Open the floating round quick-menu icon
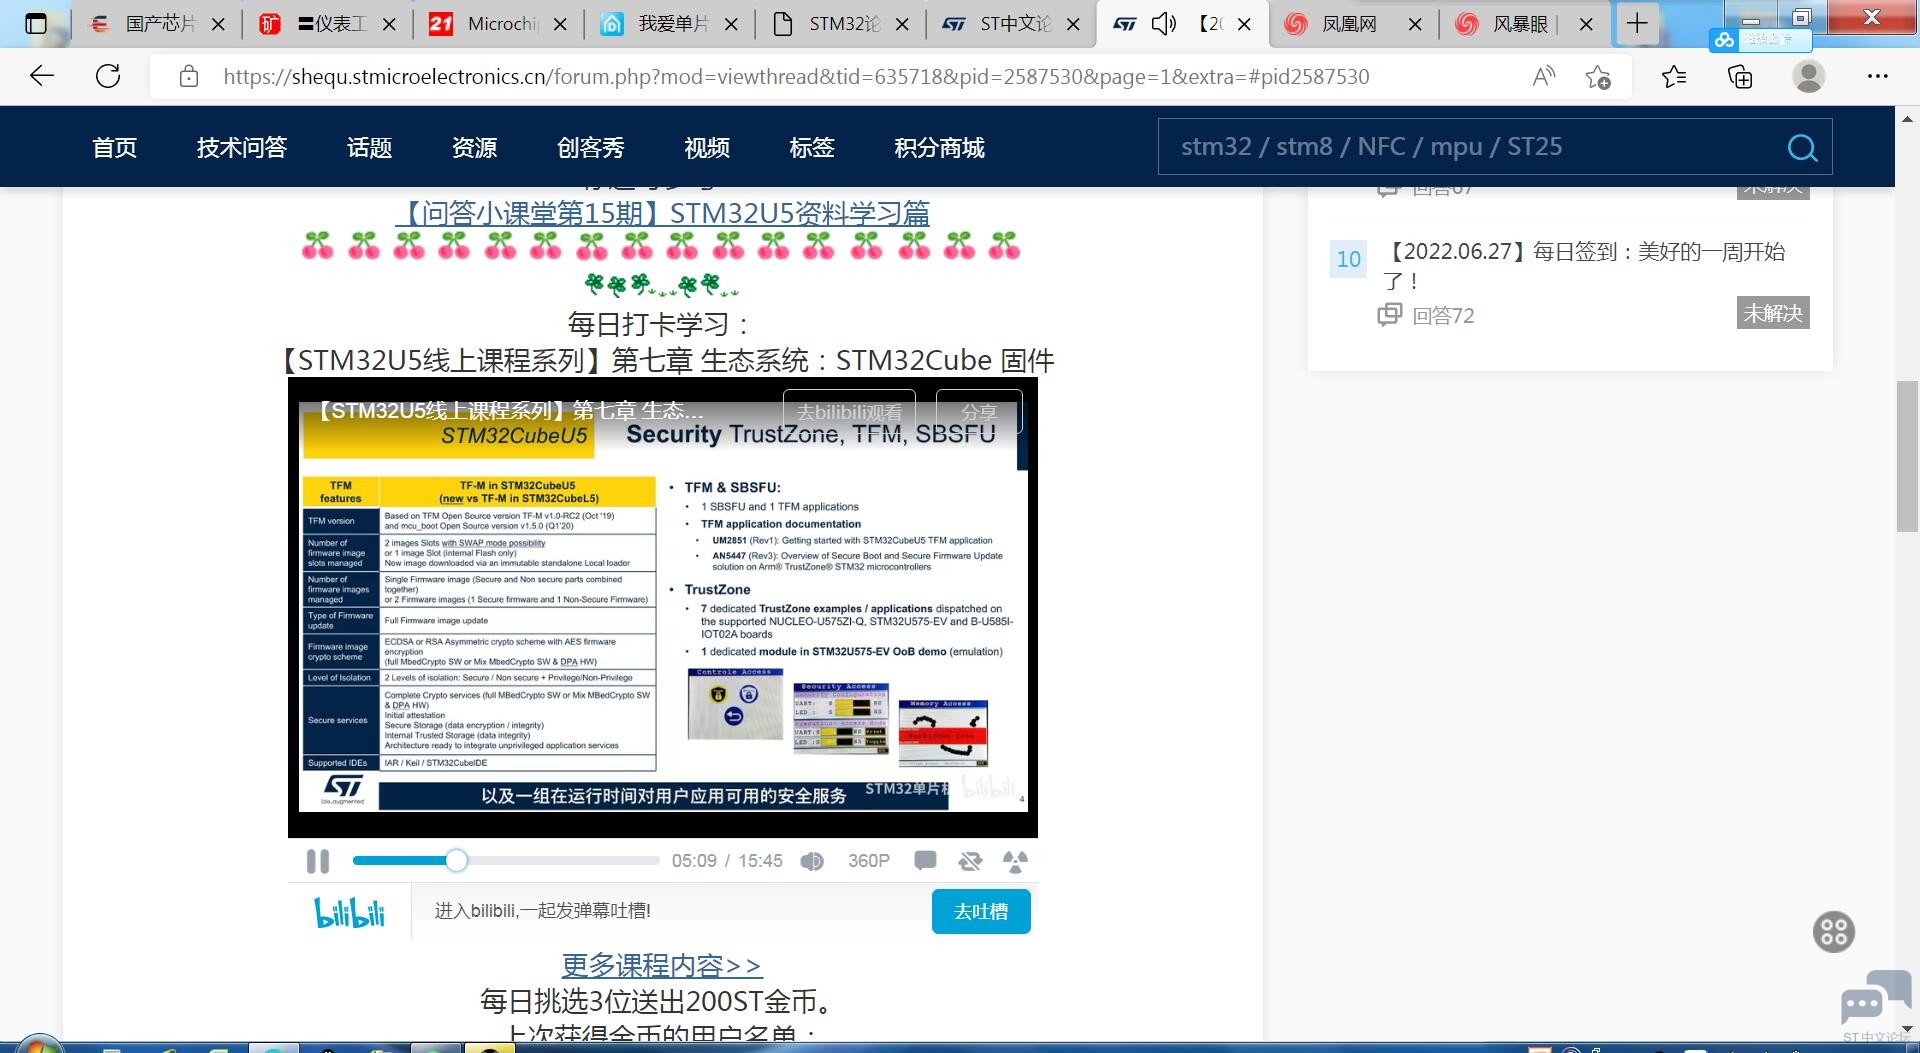 [x=1834, y=932]
